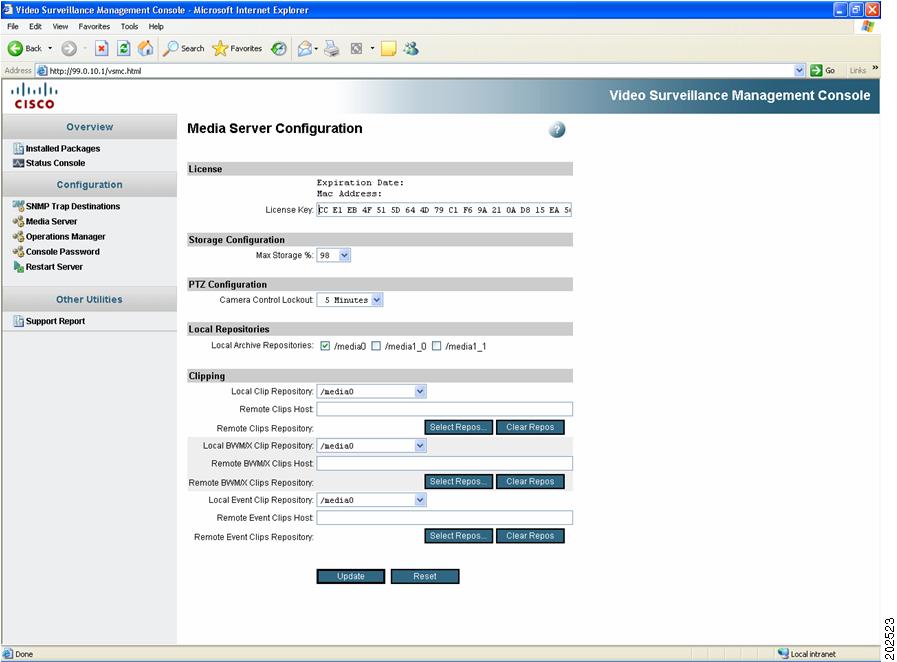897x662 pixels.
Task: Click the Support Report sidebar icon
Action: pyautogui.click(x=19, y=322)
